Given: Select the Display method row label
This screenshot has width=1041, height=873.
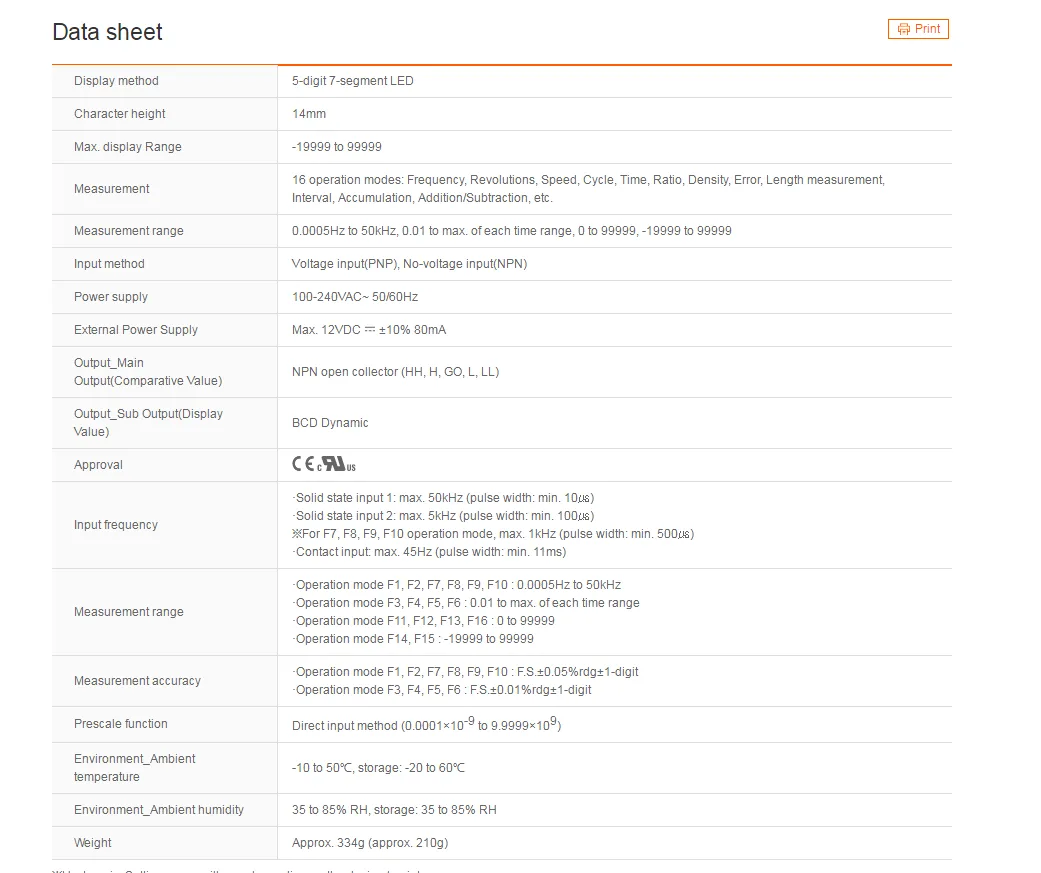Looking at the screenshot, I should click(x=116, y=81).
